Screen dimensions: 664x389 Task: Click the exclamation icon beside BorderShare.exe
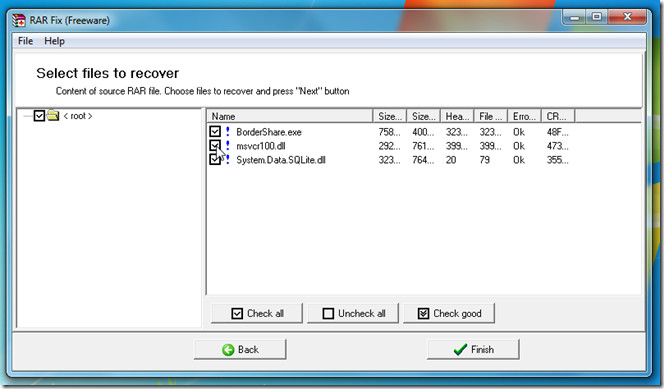pyautogui.click(x=228, y=131)
